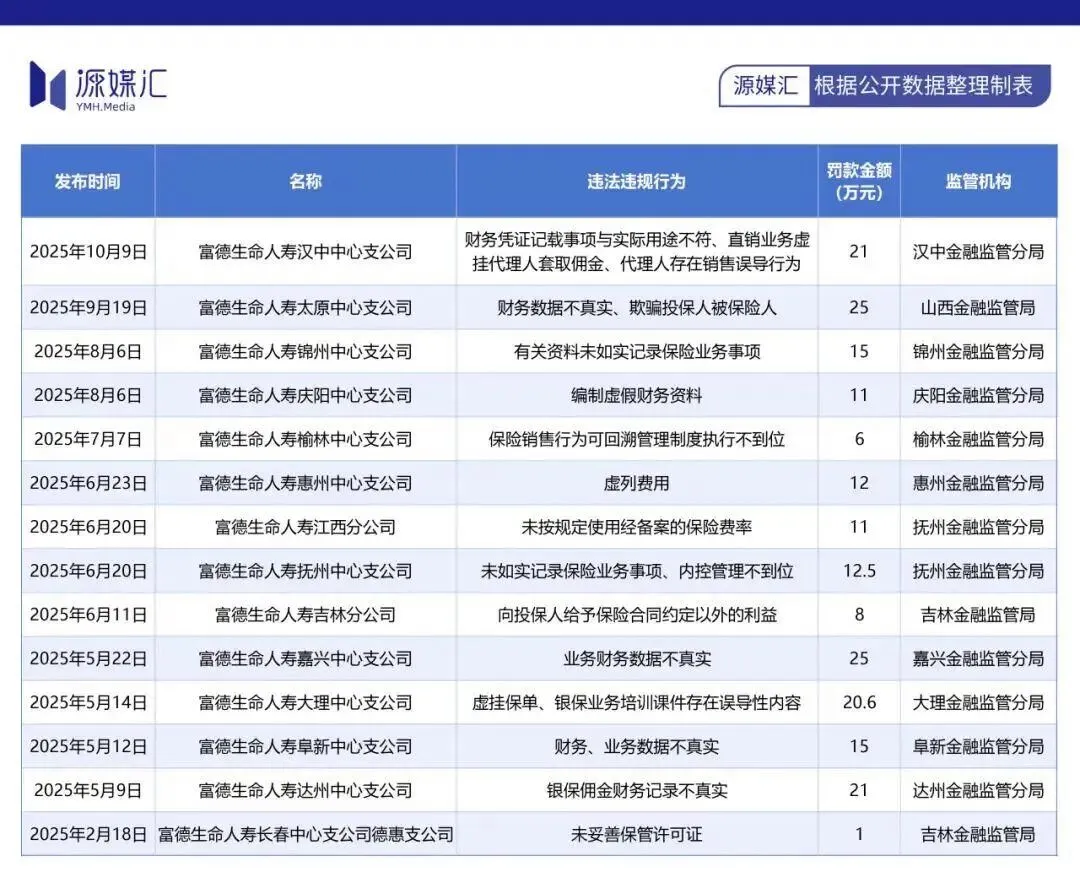Viewport: 1080px width, 883px height.
Task: Select the date cell 2025年7月7日
Action: tap(88, 439)
